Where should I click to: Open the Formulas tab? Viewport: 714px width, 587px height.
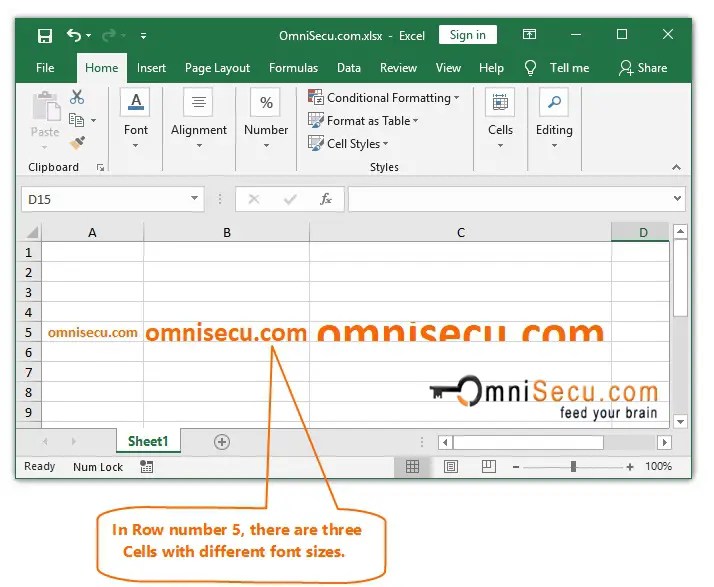click(293, 68)
